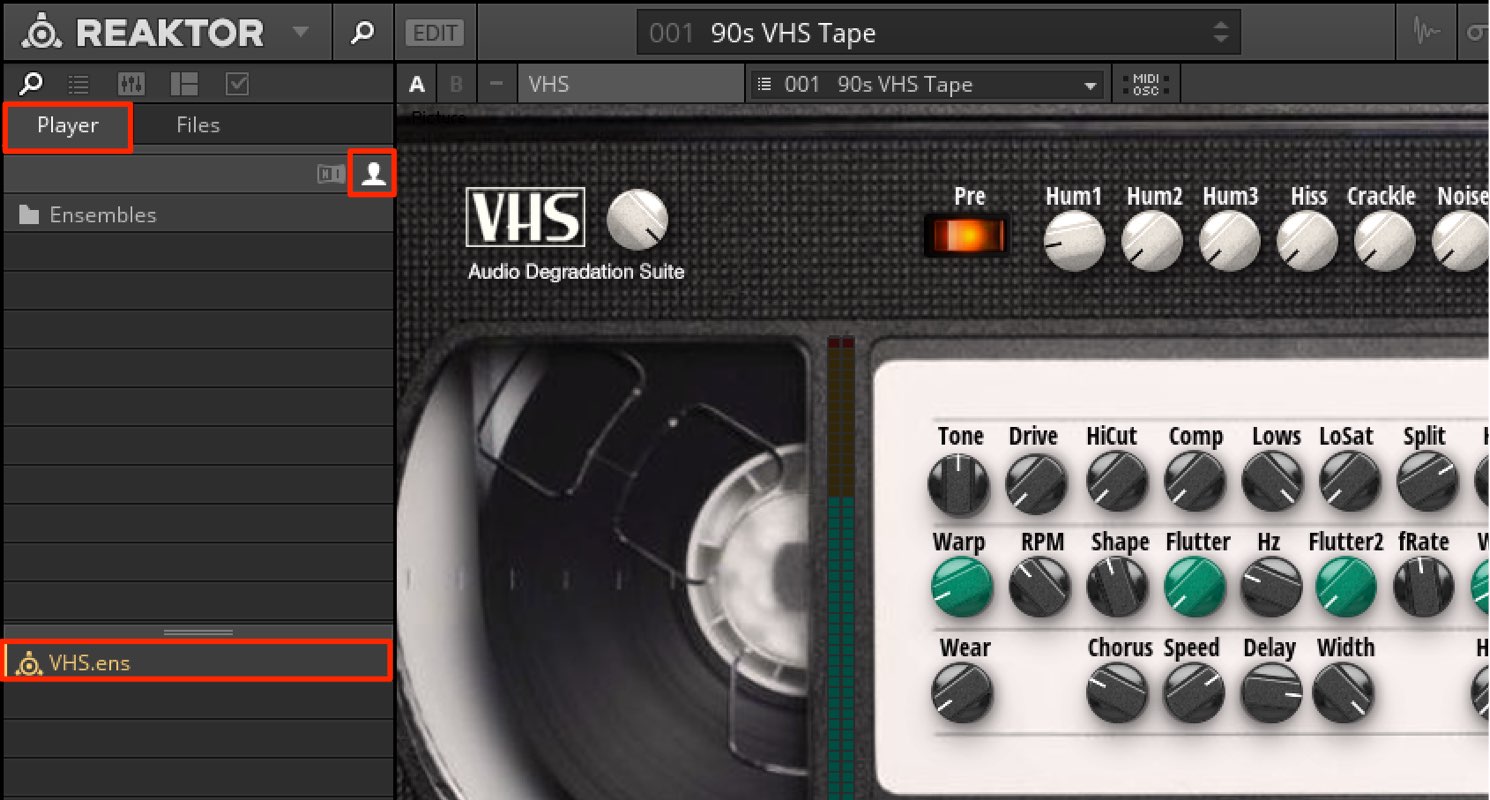Switch to the Files tab
The width and height of the screenshot is (1490, 800).
[x=198, y=125]
